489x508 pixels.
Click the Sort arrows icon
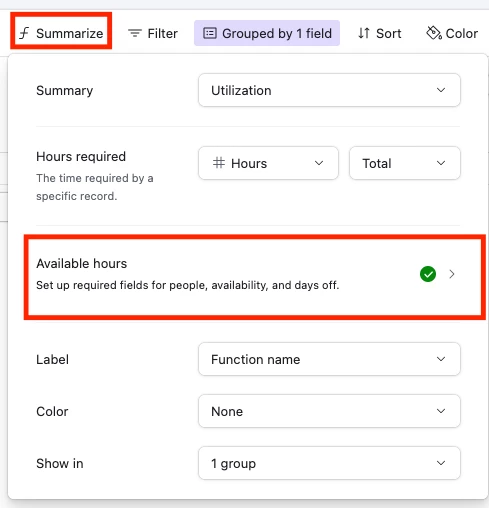pos(364,33)
